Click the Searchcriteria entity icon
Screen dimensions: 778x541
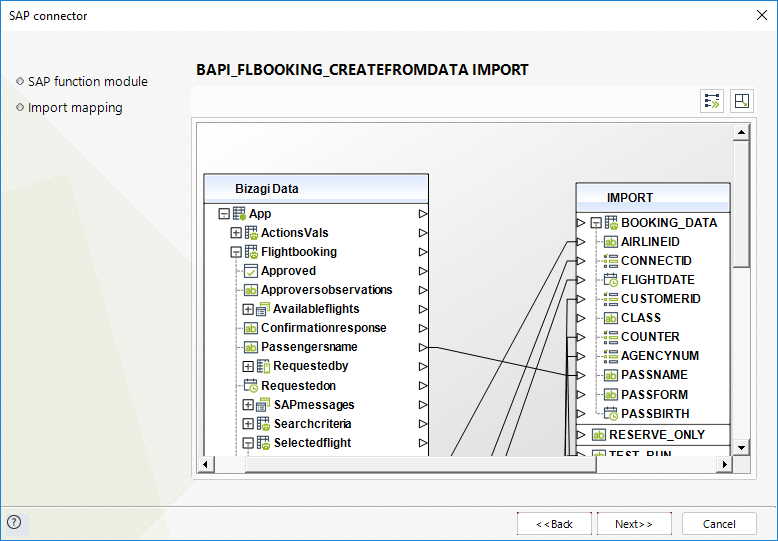click(x=263, y=424)
